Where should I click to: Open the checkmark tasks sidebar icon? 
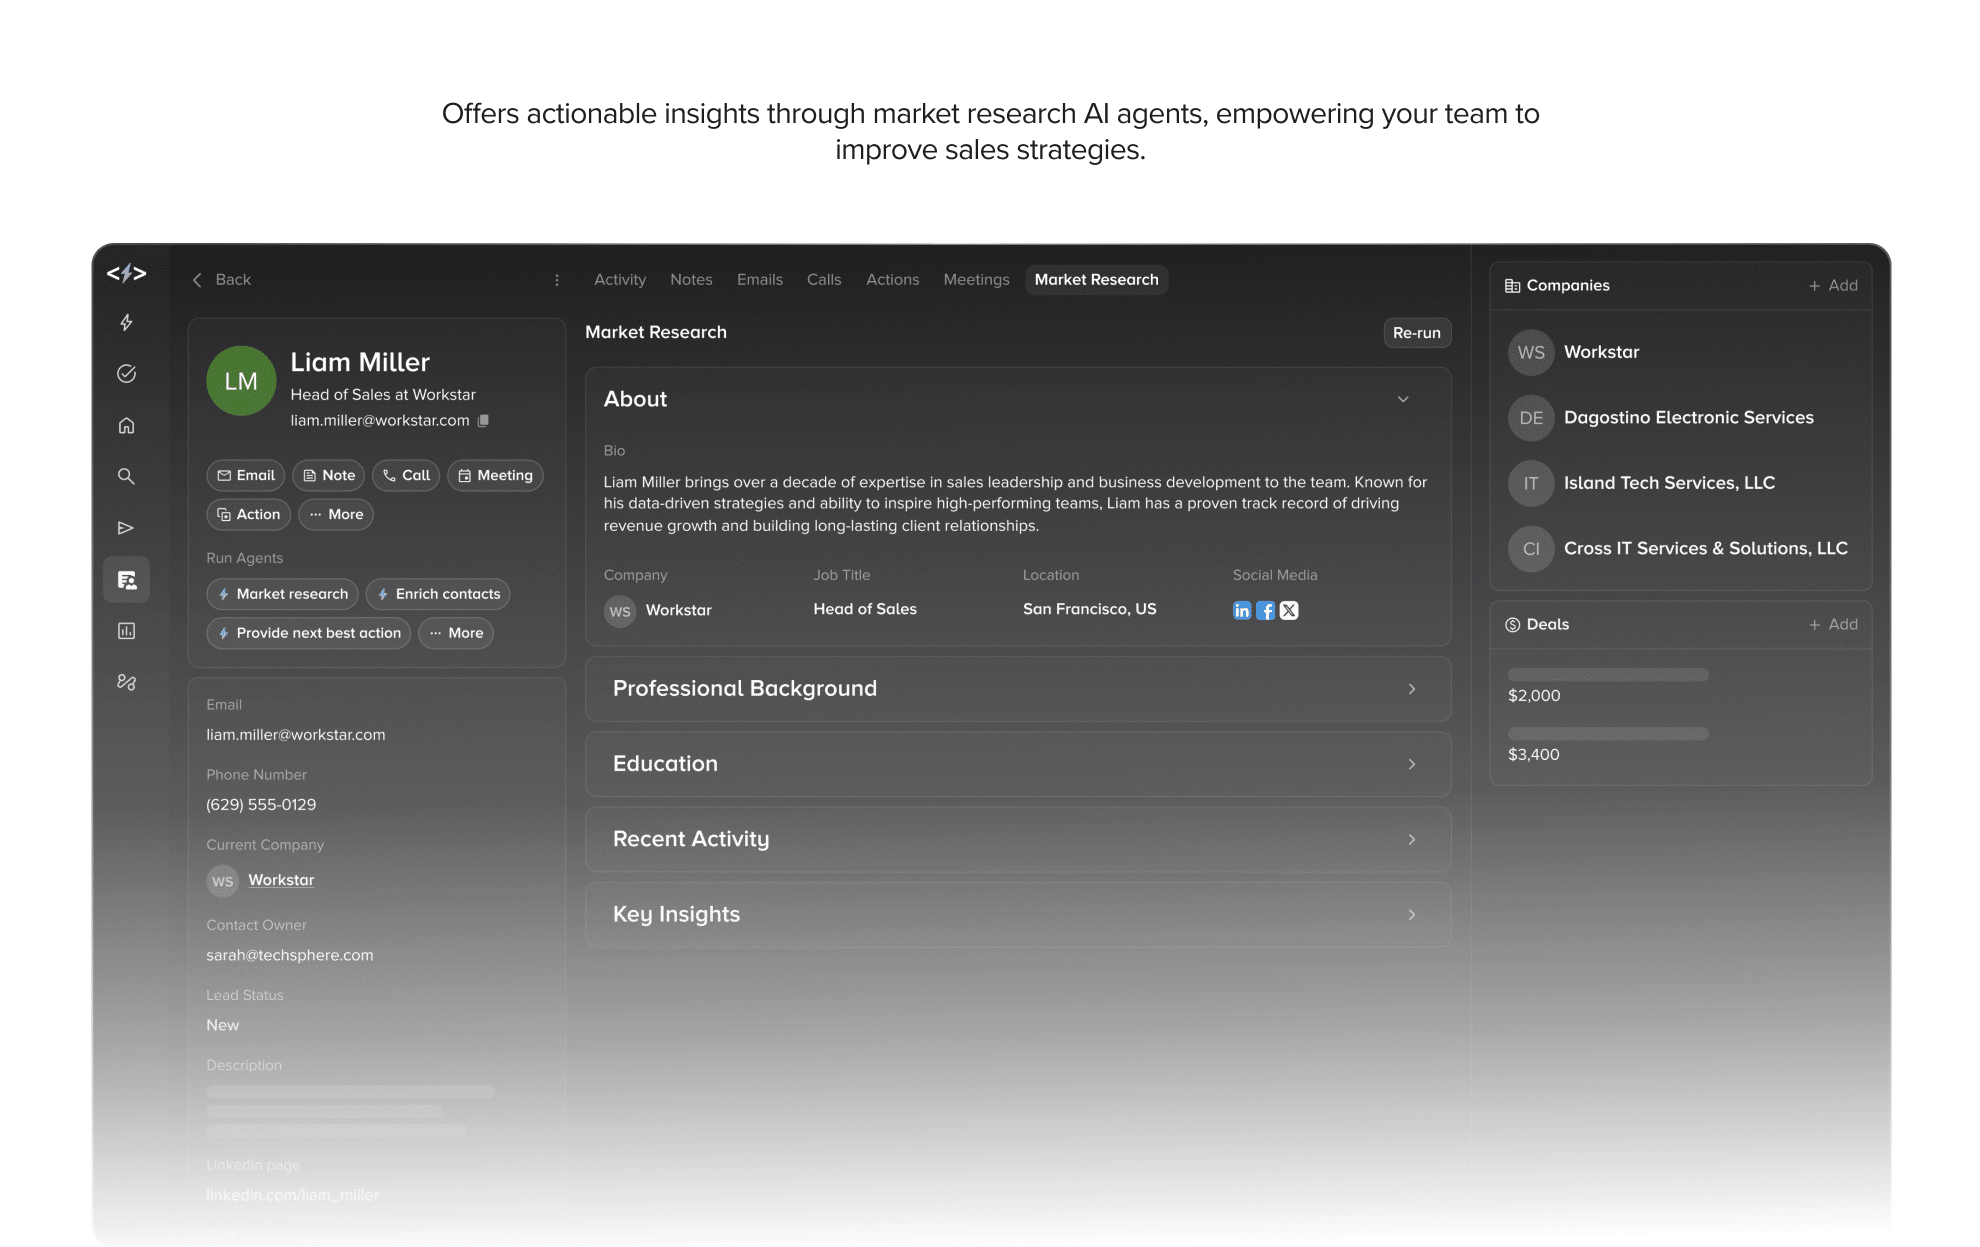point(126,373)
